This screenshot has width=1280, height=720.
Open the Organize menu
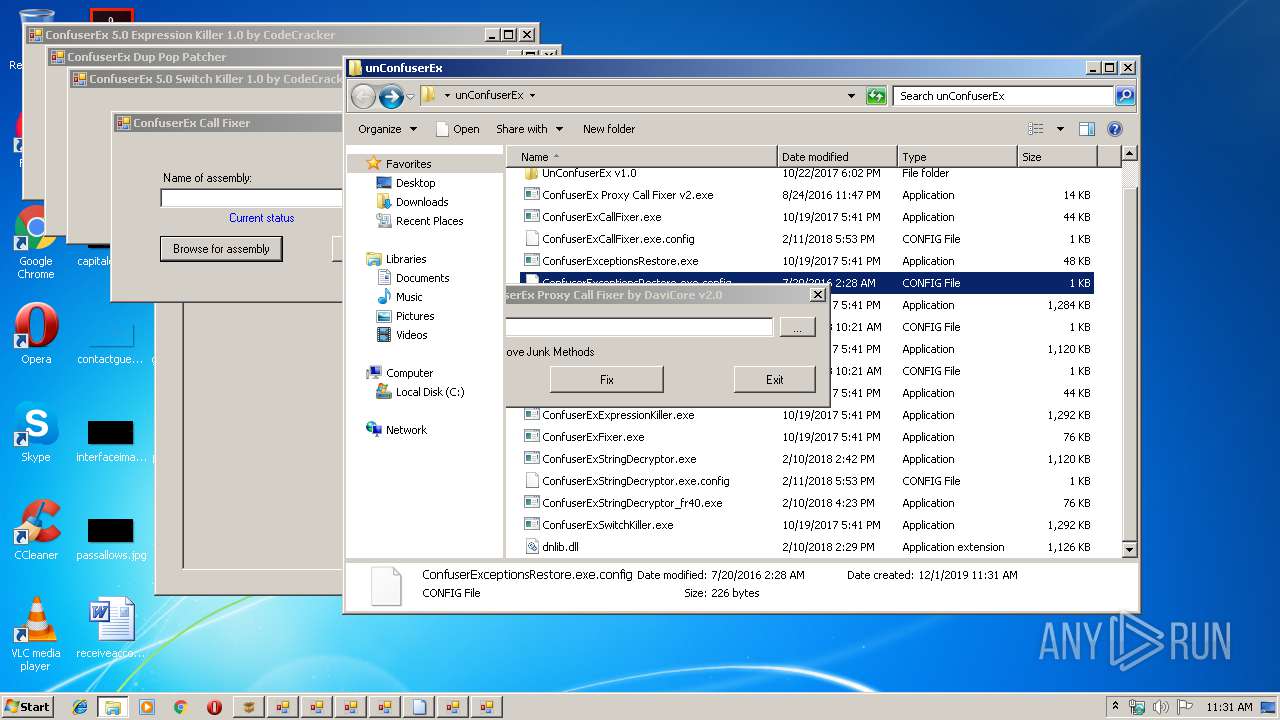click(386, 129)
